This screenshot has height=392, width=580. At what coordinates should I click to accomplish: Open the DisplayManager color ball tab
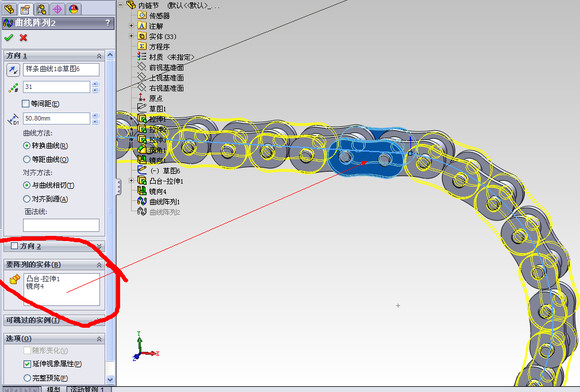coord(74,9)
